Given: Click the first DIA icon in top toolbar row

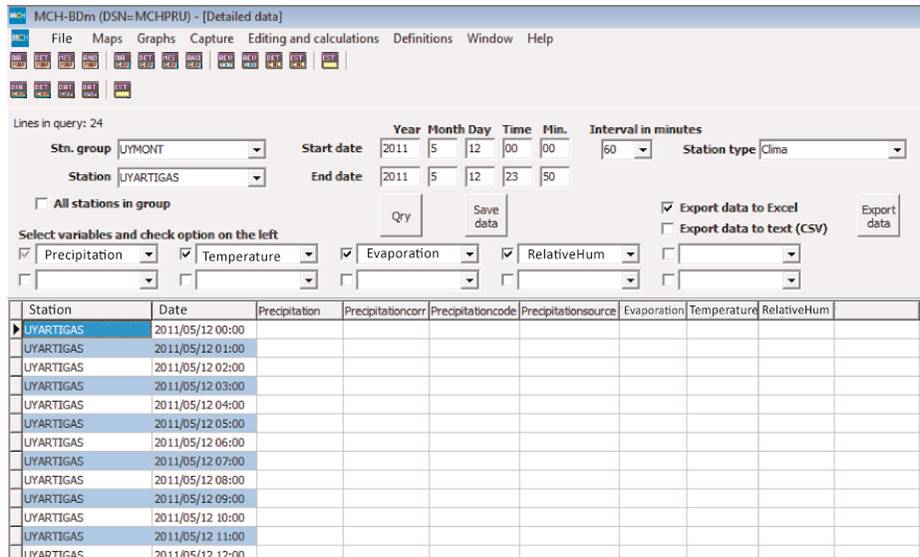Looking at the screenshot, I should 18,61.
